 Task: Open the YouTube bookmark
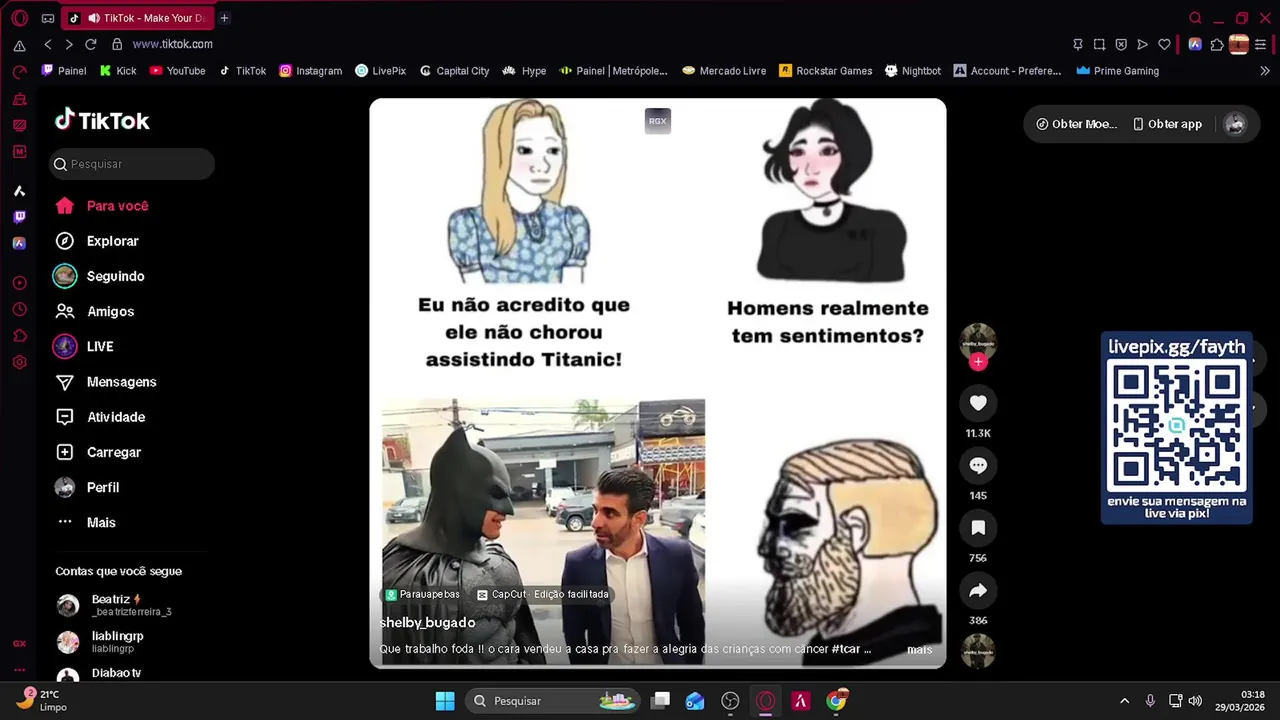coord(177,71)
